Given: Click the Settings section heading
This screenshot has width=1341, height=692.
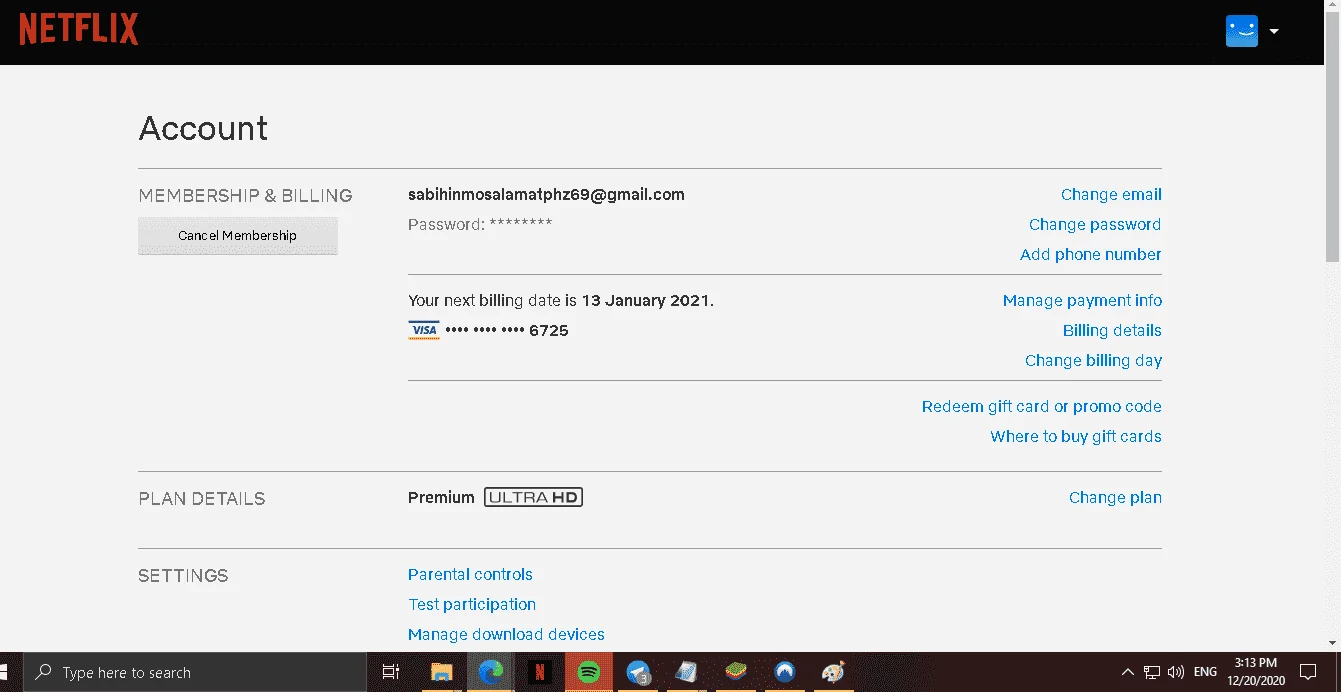Looking at the screenshot, I should 183,576.
